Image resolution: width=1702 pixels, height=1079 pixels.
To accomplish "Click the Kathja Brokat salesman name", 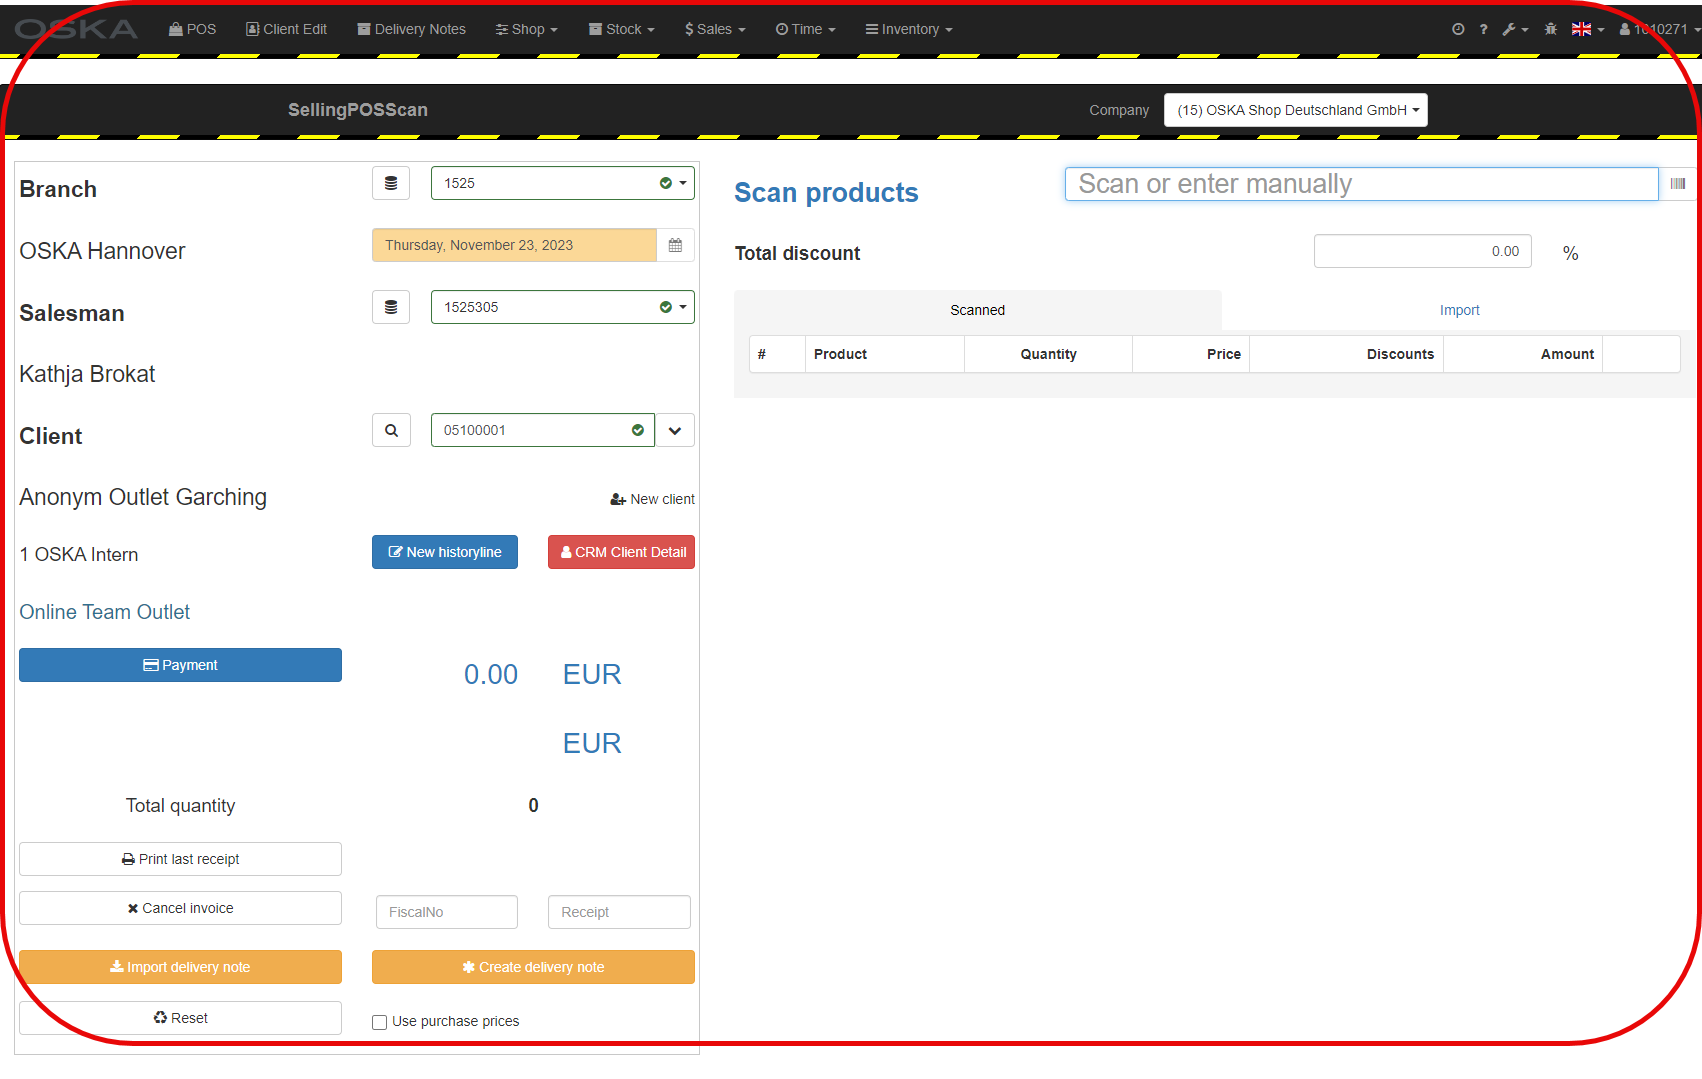I will [87, 374].
